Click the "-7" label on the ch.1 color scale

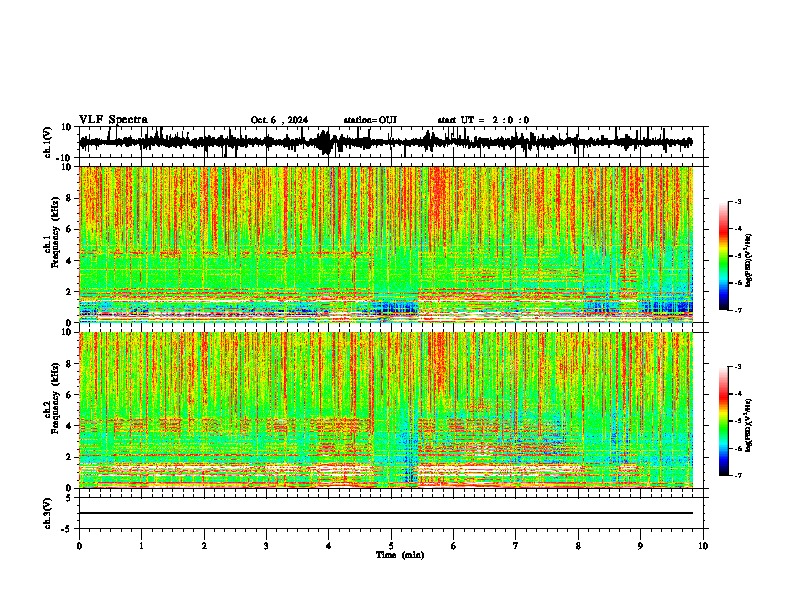[737, 310]
